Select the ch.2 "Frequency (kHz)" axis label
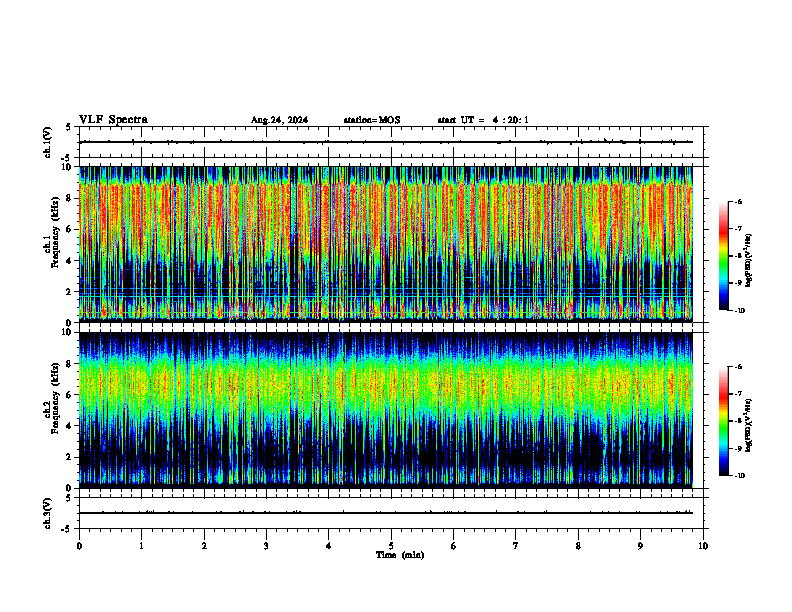This screenshot has height=612, width=792. (x=55, y=398)
